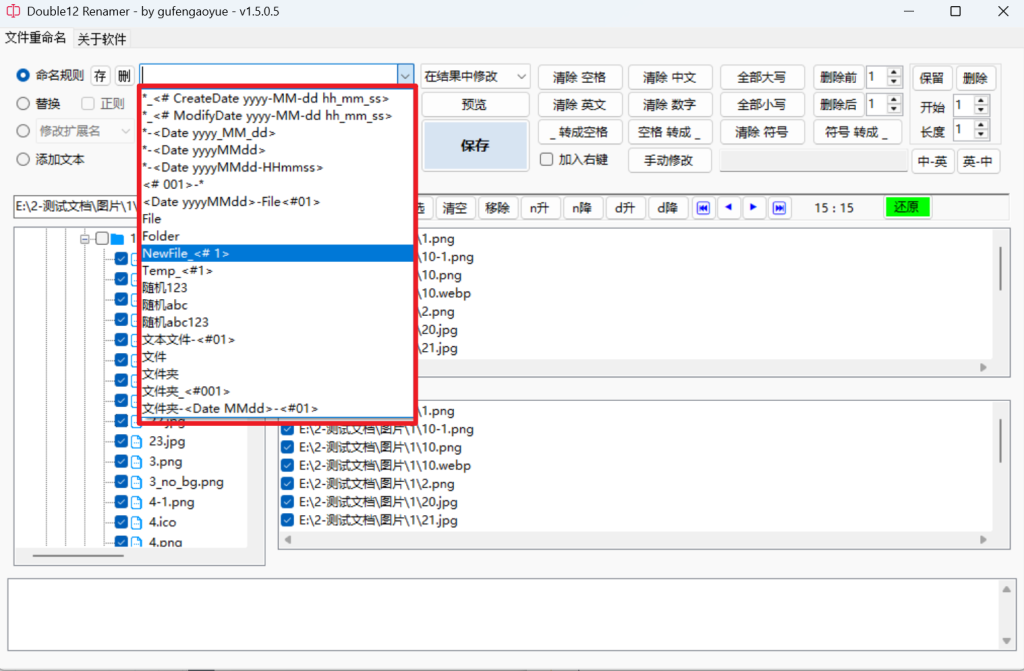Viewport: 1024px width, 671px height.
Task: Uncheck 23.jpg in the file tree
Action: pos(121,441)
